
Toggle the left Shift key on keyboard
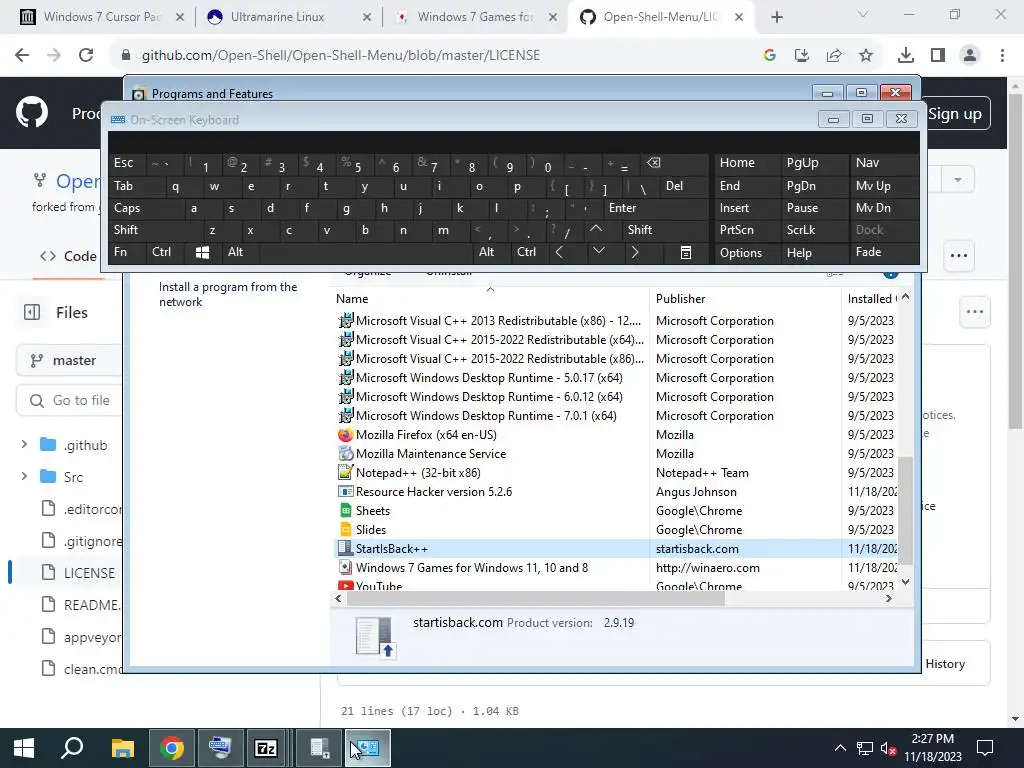[x=154, y=230]
